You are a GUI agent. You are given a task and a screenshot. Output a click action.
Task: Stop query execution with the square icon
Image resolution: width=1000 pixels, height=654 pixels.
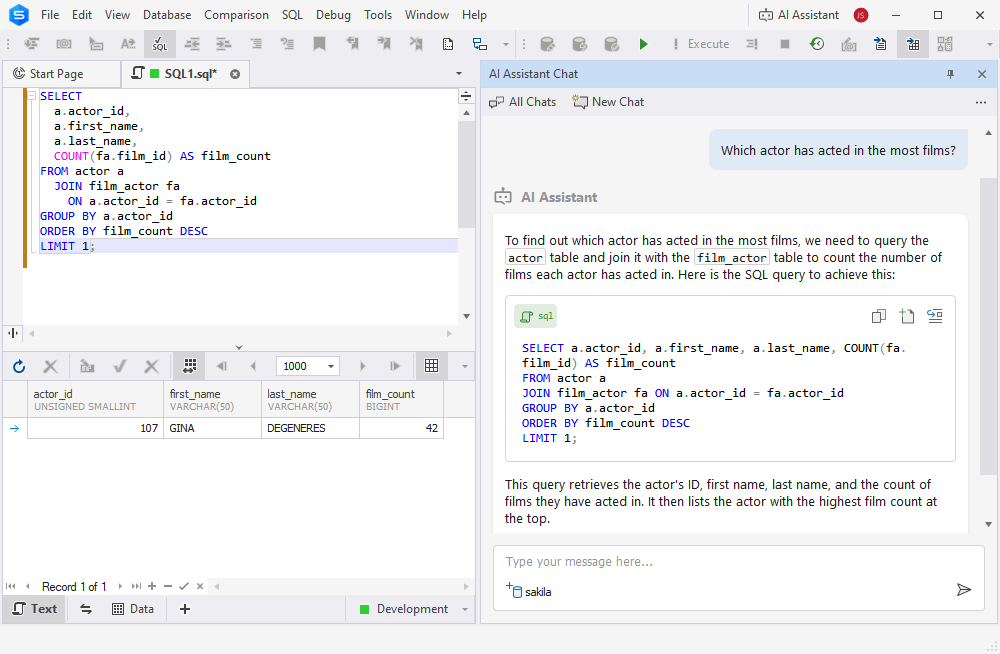pyautogui.click(x=785, y=44)
